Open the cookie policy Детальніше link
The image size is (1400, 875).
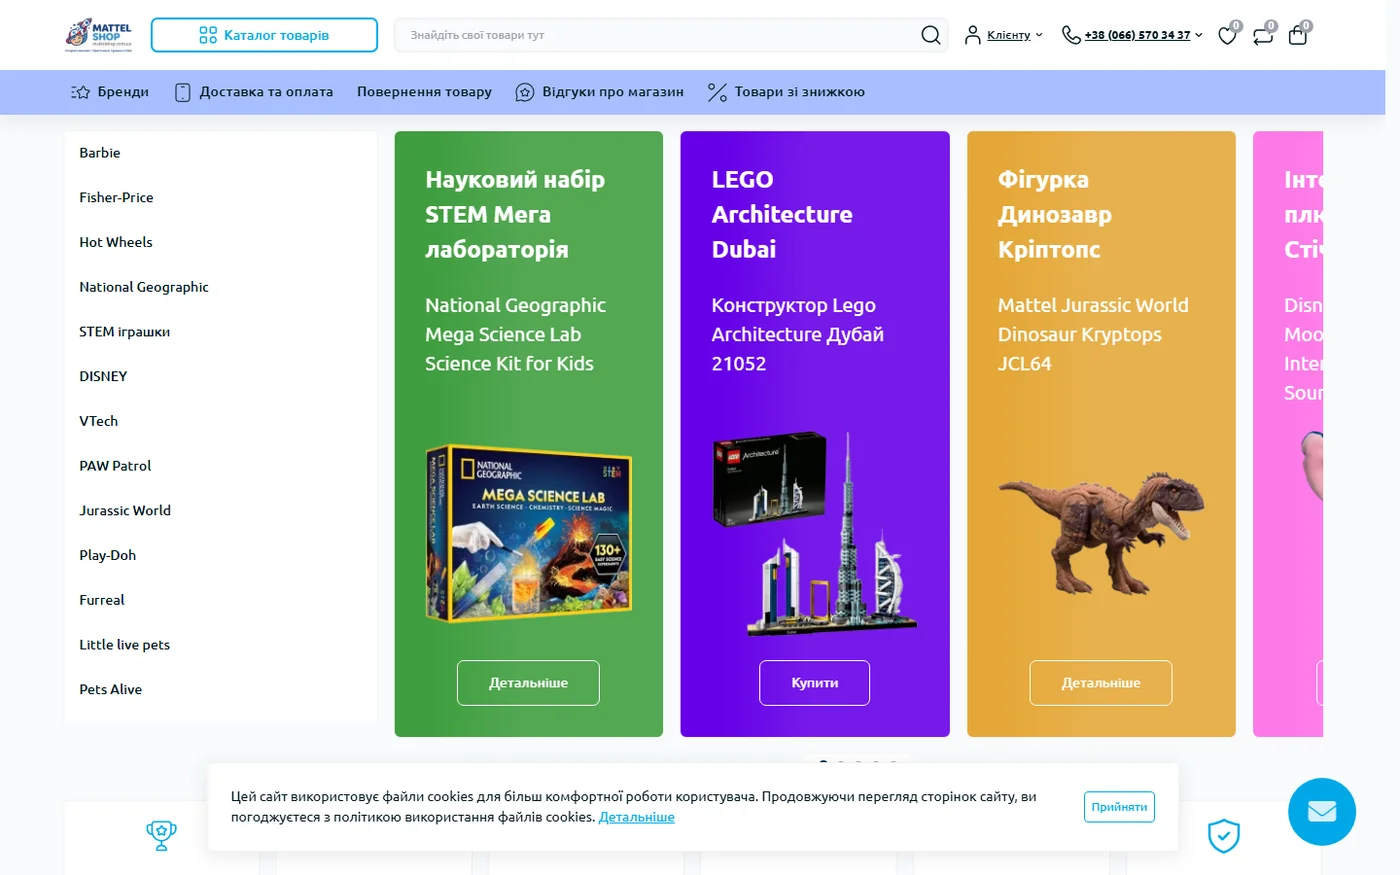(637, 817)
